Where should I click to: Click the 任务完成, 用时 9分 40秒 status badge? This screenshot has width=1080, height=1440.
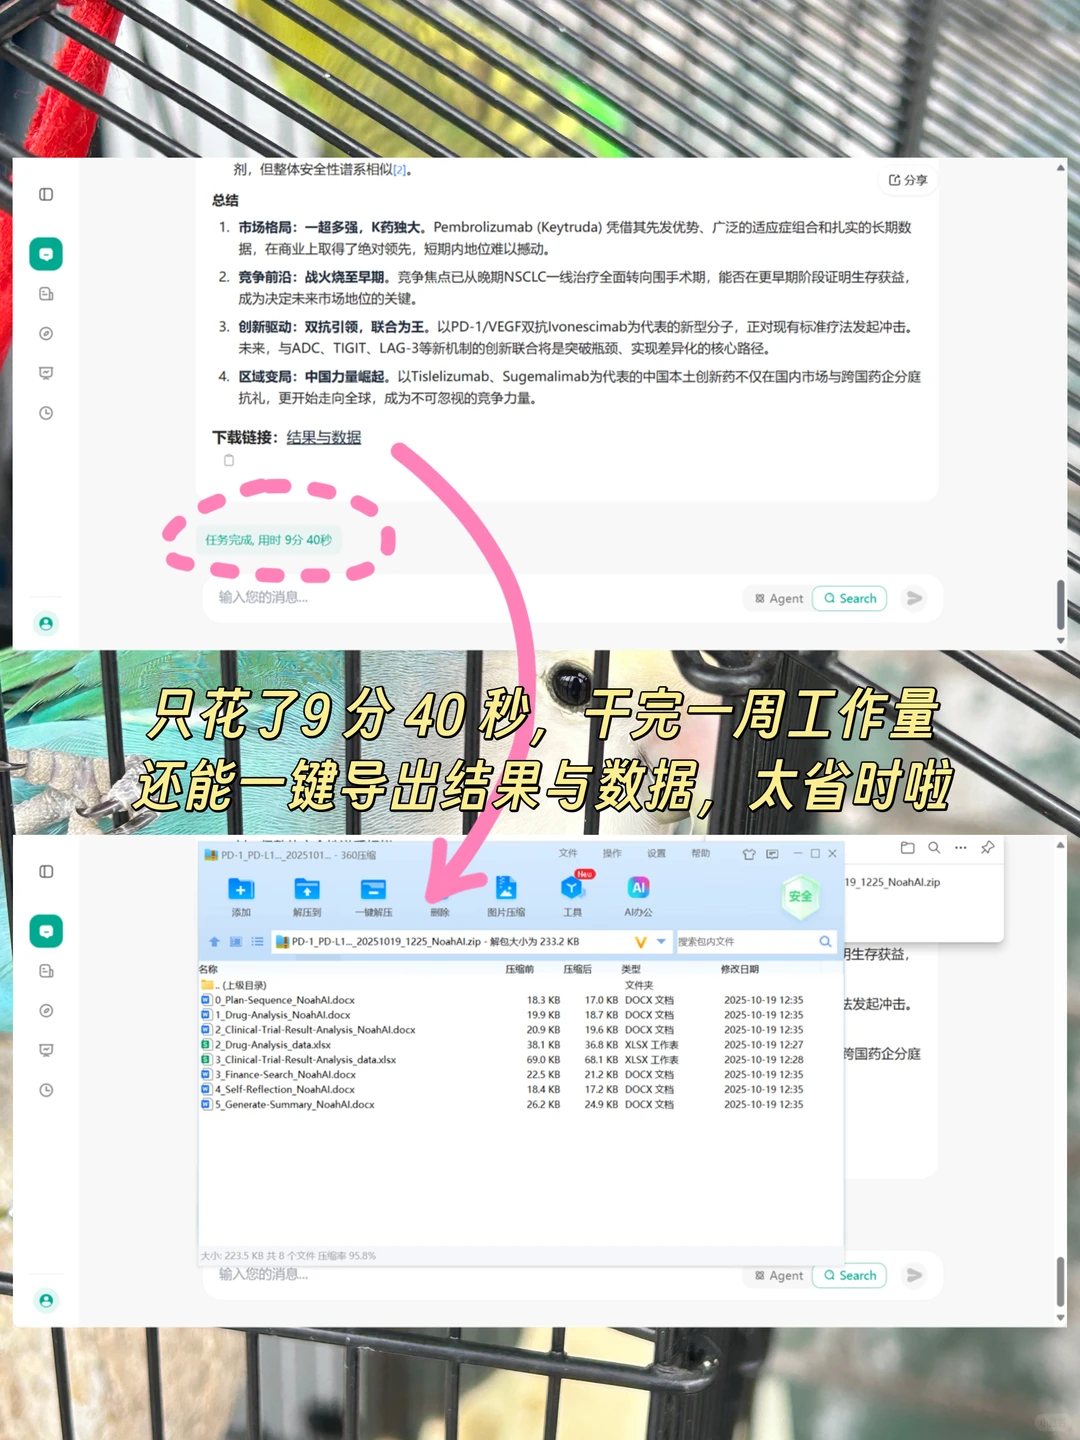(x=268, y=540)
